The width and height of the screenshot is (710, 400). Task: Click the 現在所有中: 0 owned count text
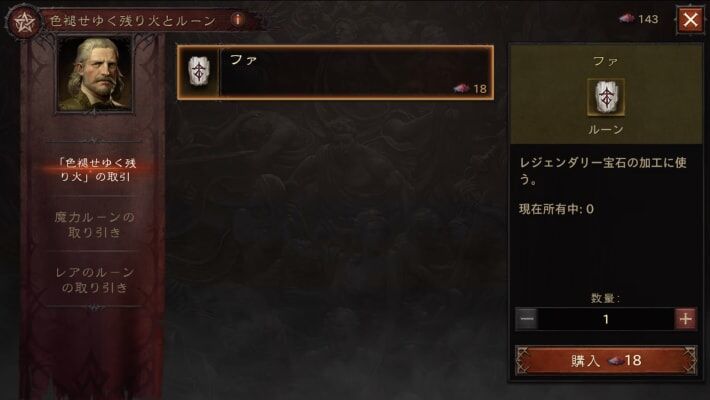[x=556, y=209]
